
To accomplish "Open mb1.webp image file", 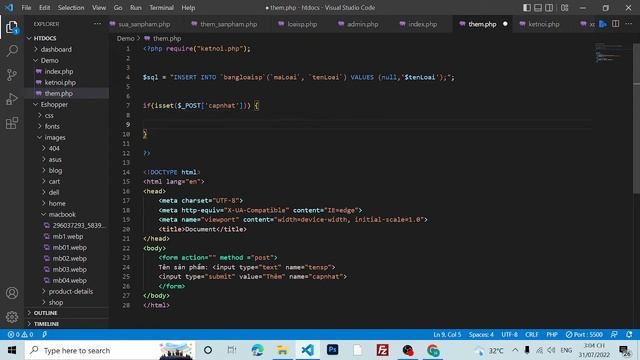I will point(68,236).
